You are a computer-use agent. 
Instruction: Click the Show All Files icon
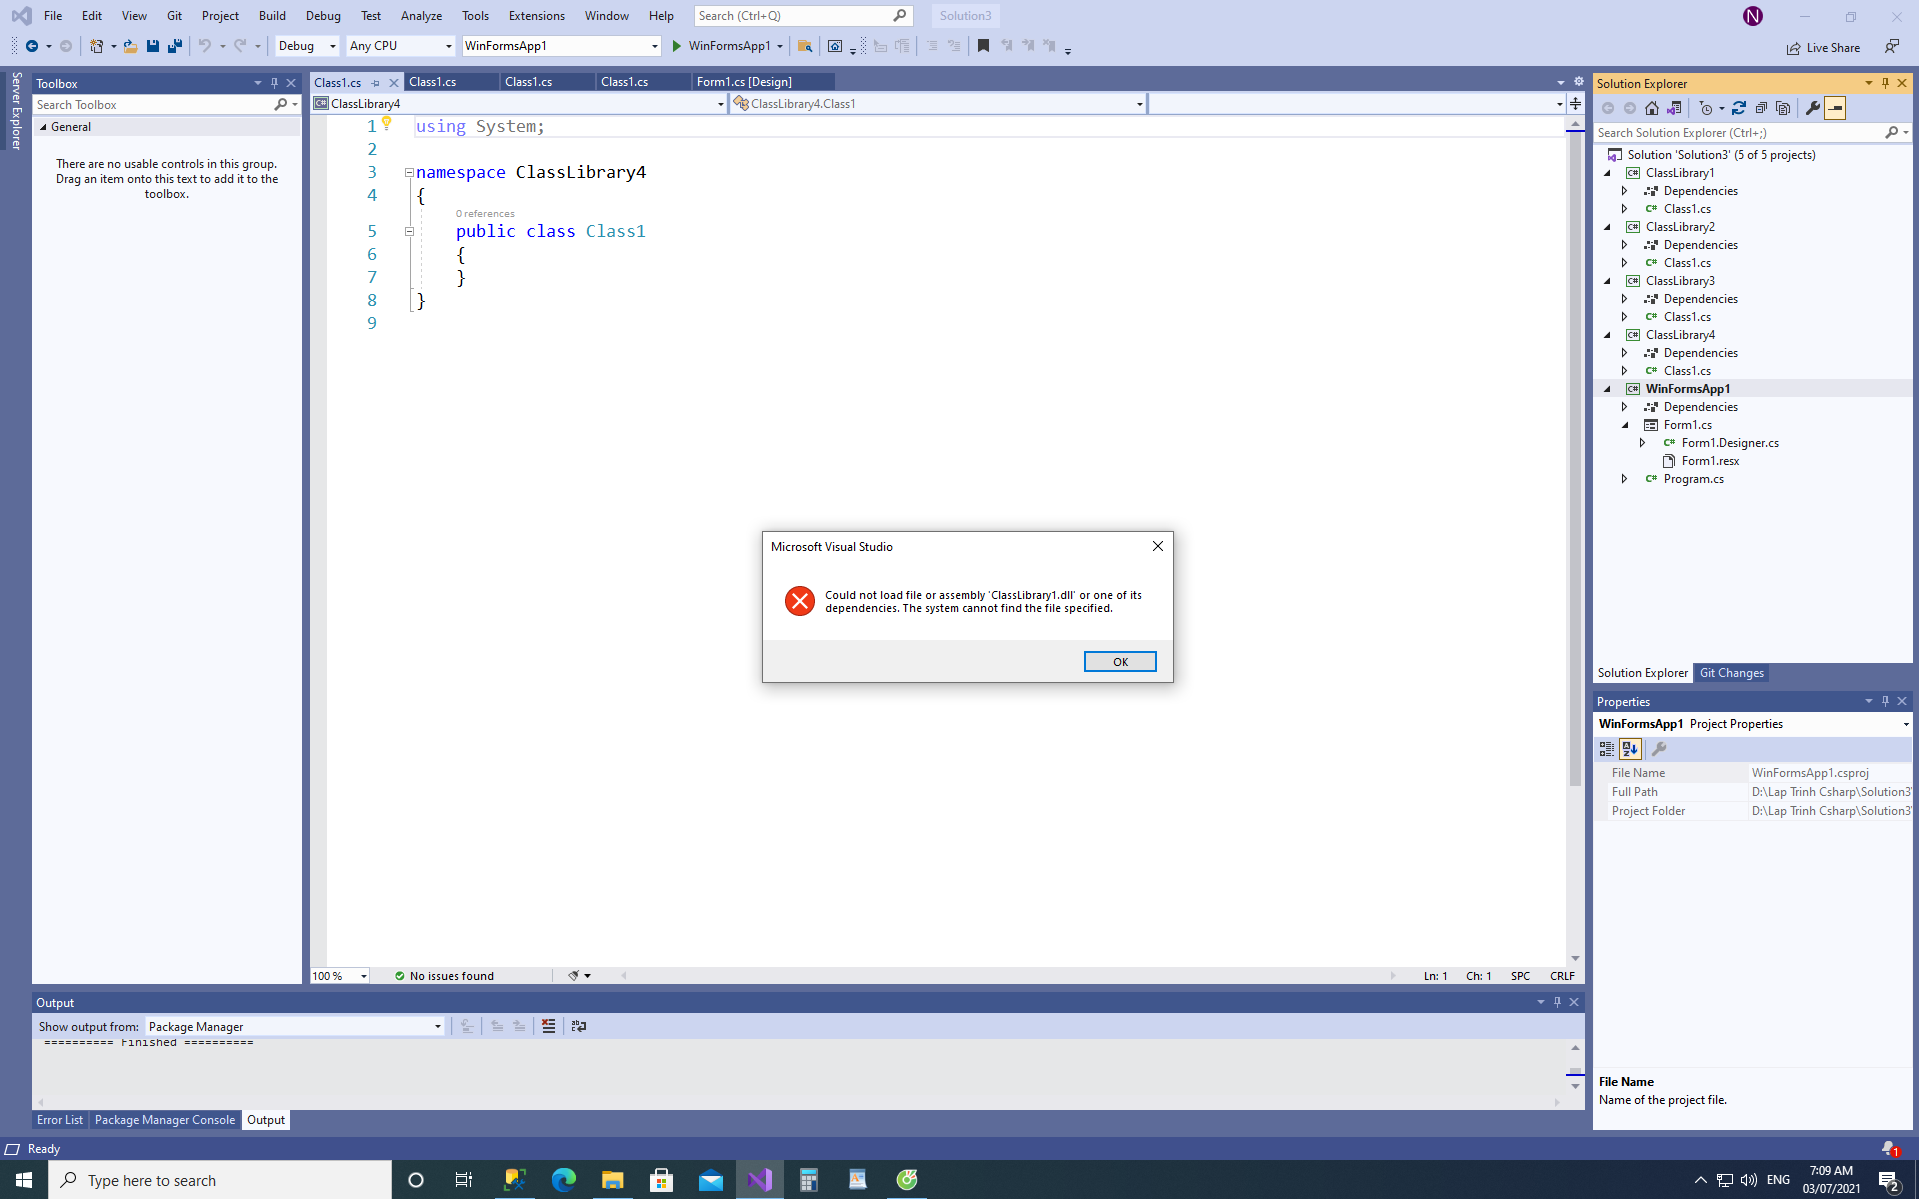click(x=1783, y=108)
